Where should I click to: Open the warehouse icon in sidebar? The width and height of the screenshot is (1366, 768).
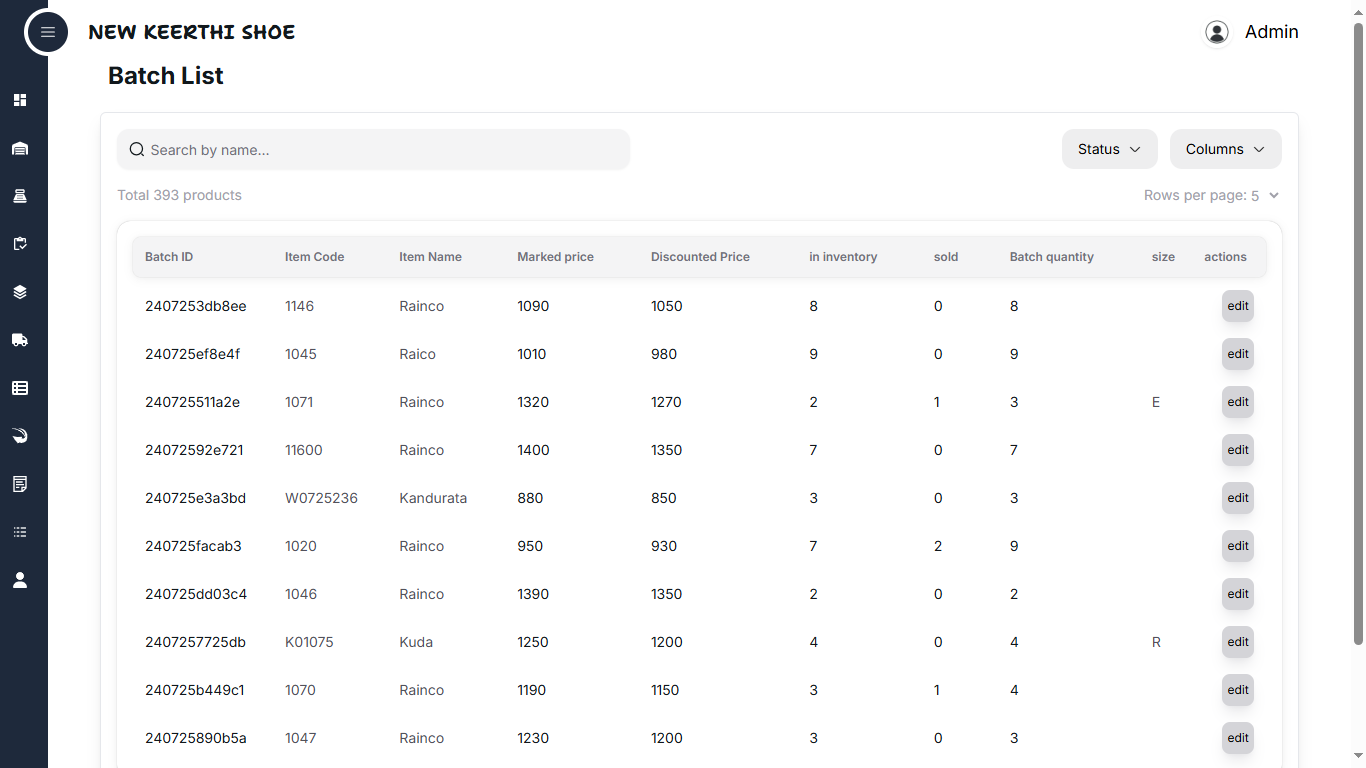click(20, 148)
